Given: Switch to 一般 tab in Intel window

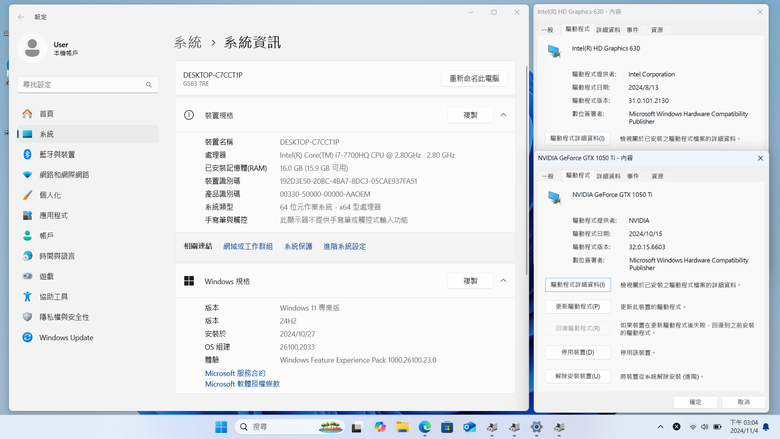Looking at the screenshot, I should point(547,30).
